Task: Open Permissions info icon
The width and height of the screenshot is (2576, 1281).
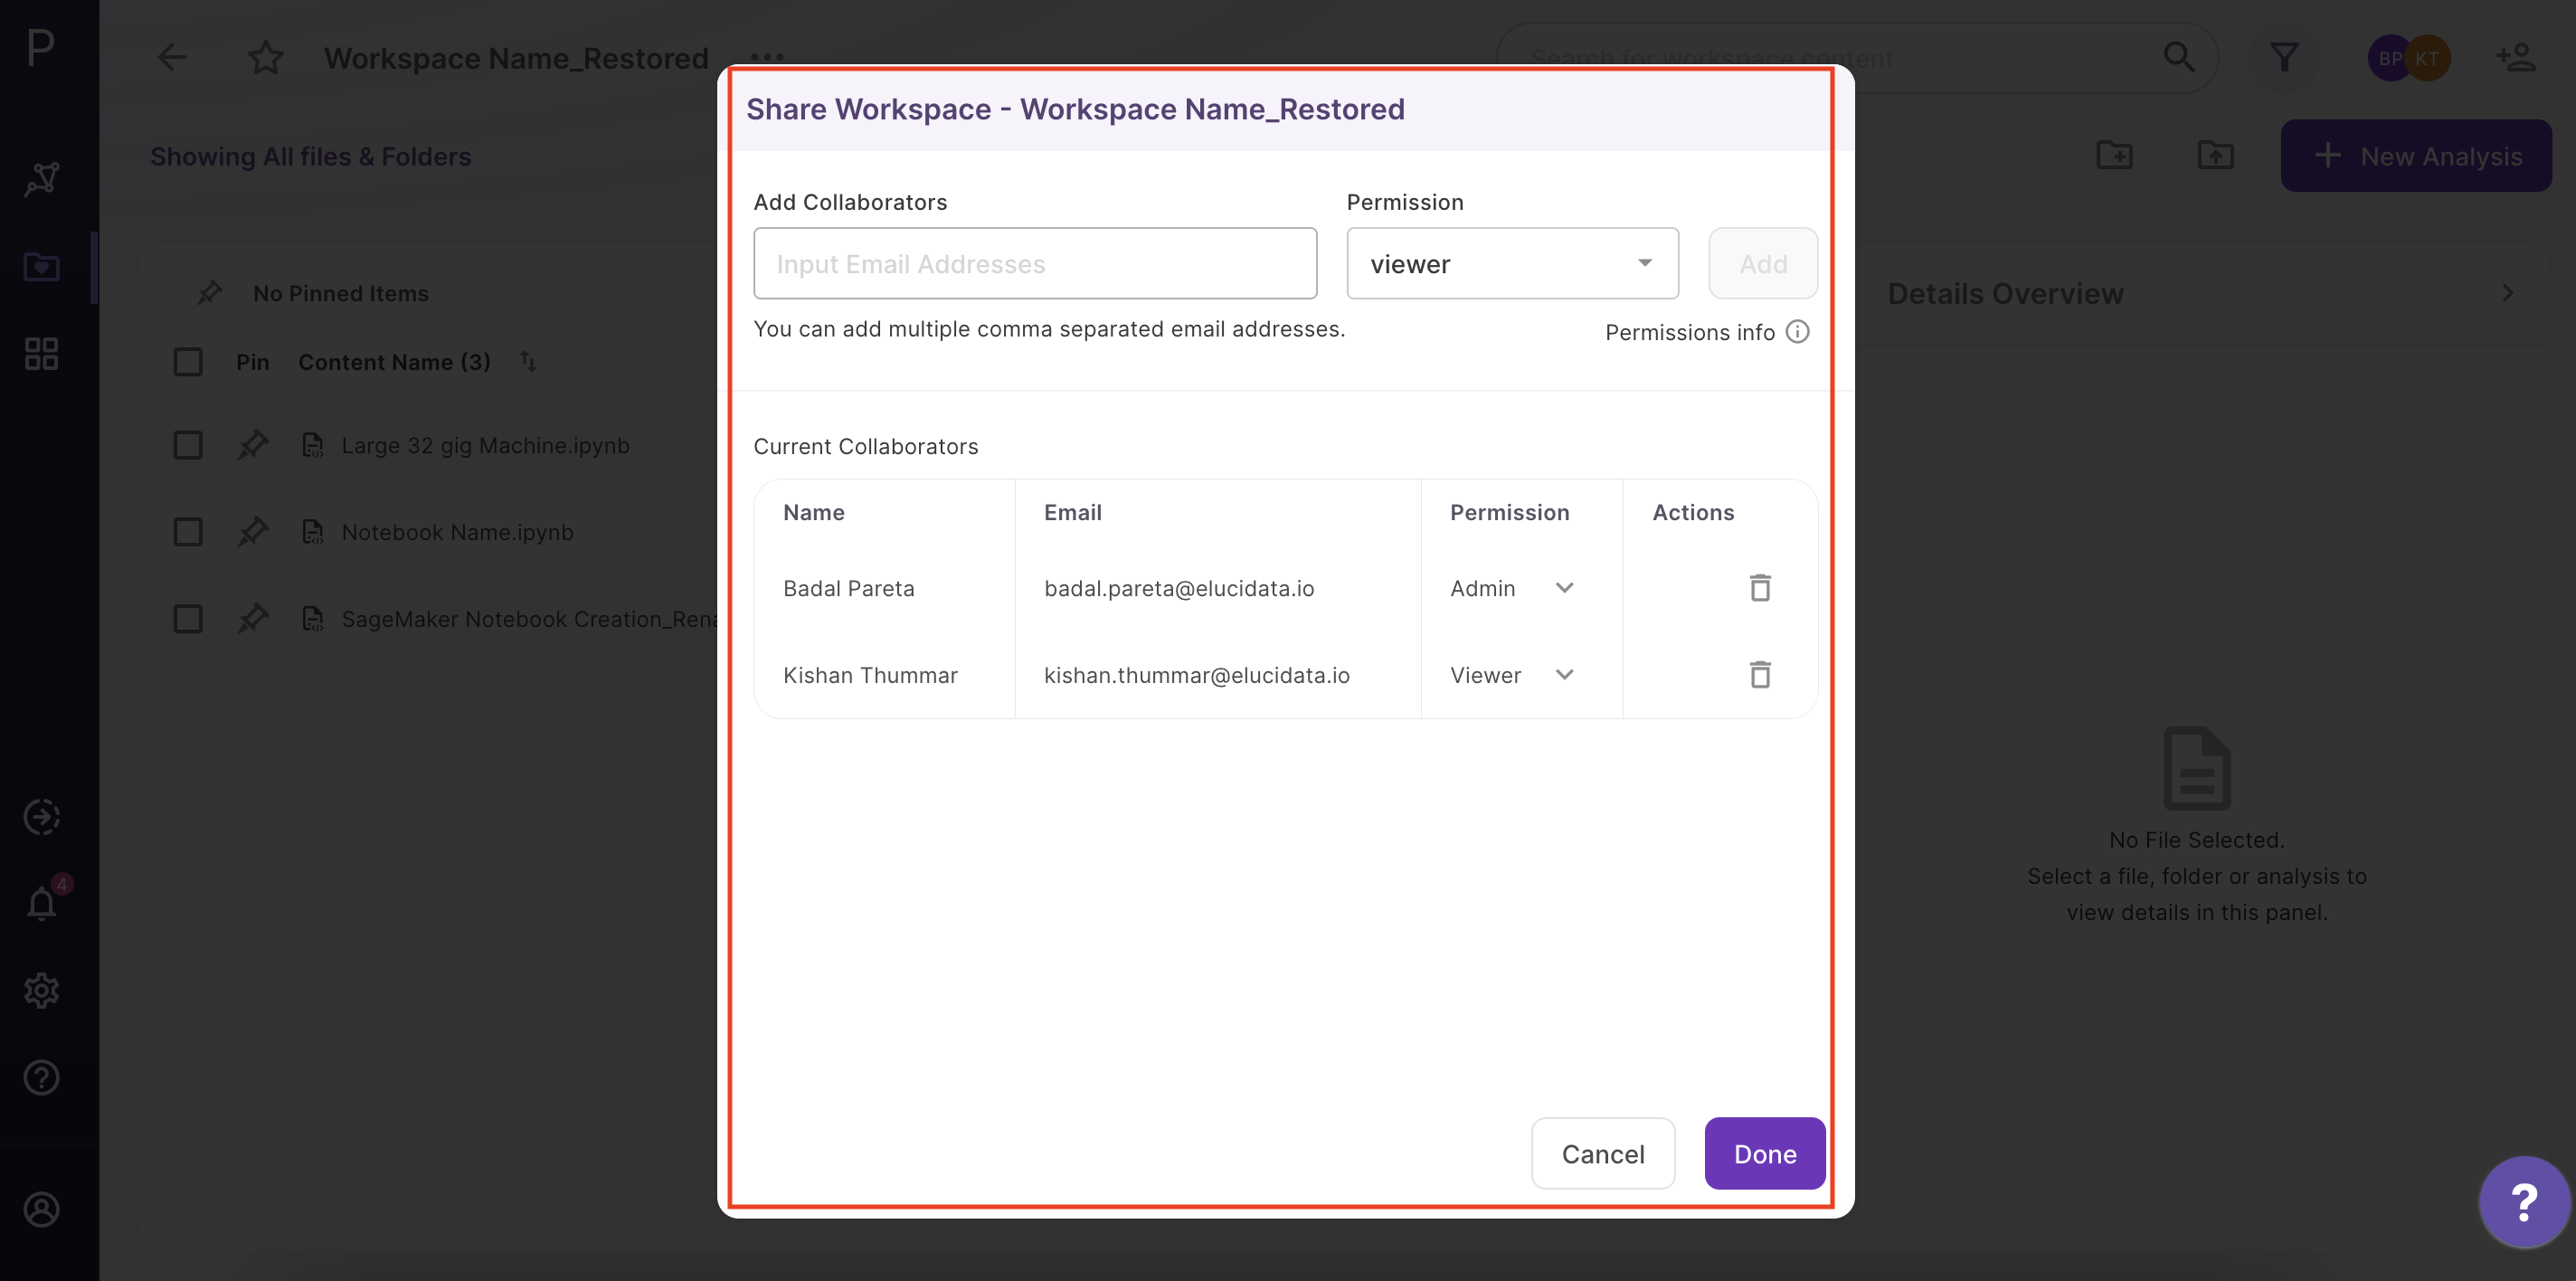Action: click(1797, 332)
